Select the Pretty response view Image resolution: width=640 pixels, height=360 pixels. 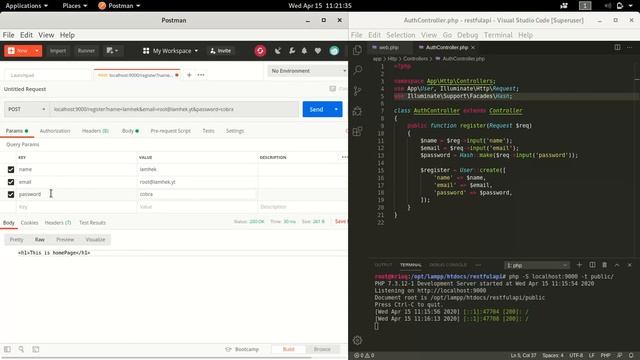coord(16,240)
